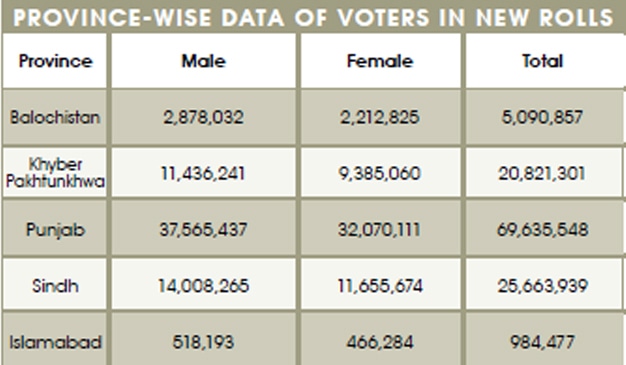Viewport: 626px width, 365px height.
Task: Click Islamabad total 984,477
Action: tap(542, 342)
